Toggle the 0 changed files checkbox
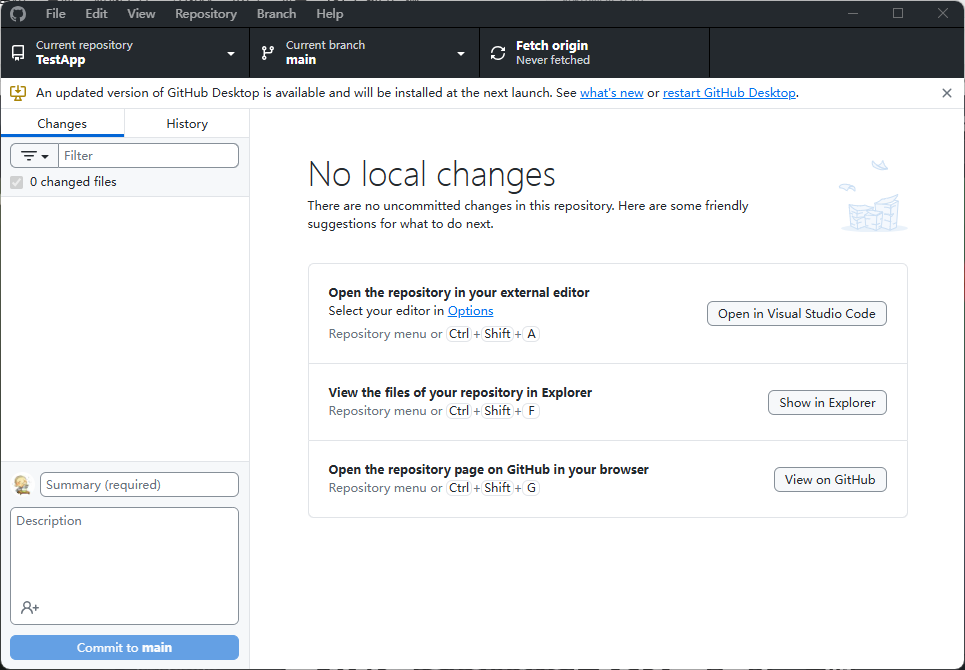Image resolution: width=965 pixels, height=670 pixels. [x=17, y=182]
